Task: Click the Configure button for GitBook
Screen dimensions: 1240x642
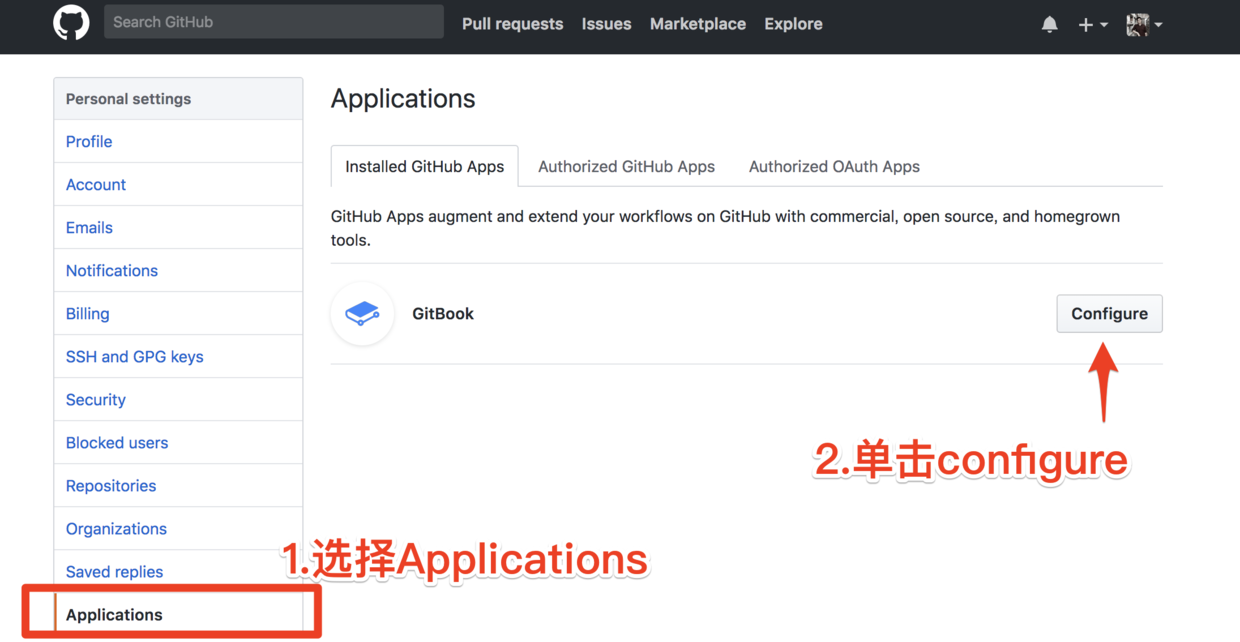Action: click(1109, 314)
